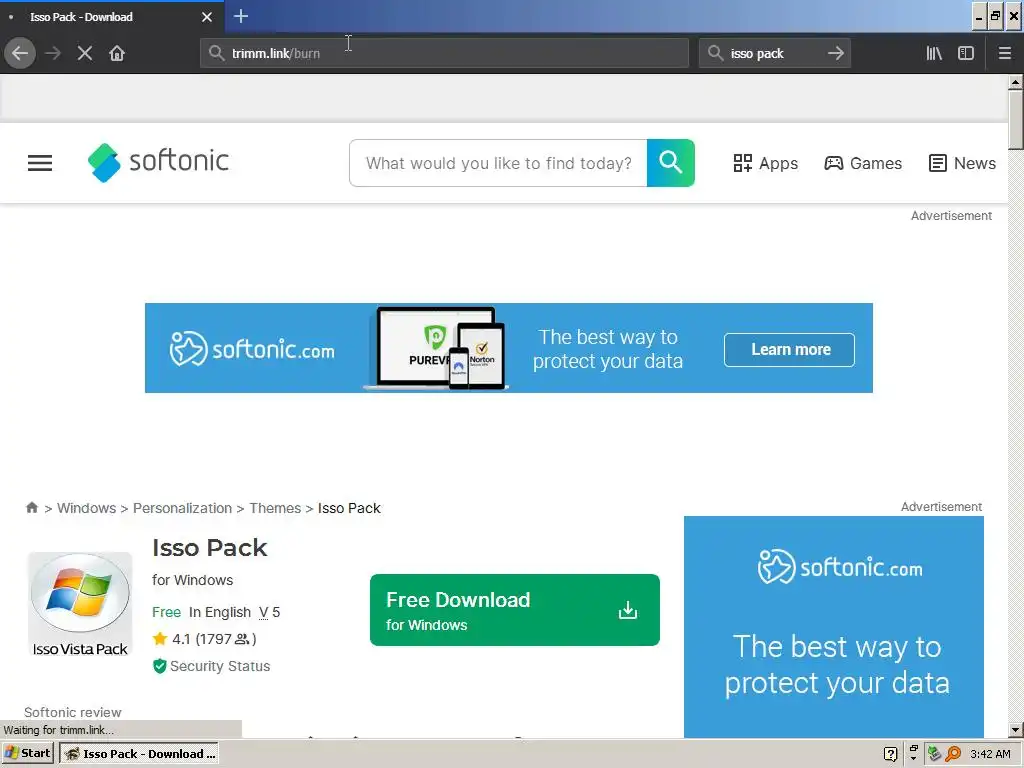
Task: Open a new tab with plus icon
Action: (241, 16)
